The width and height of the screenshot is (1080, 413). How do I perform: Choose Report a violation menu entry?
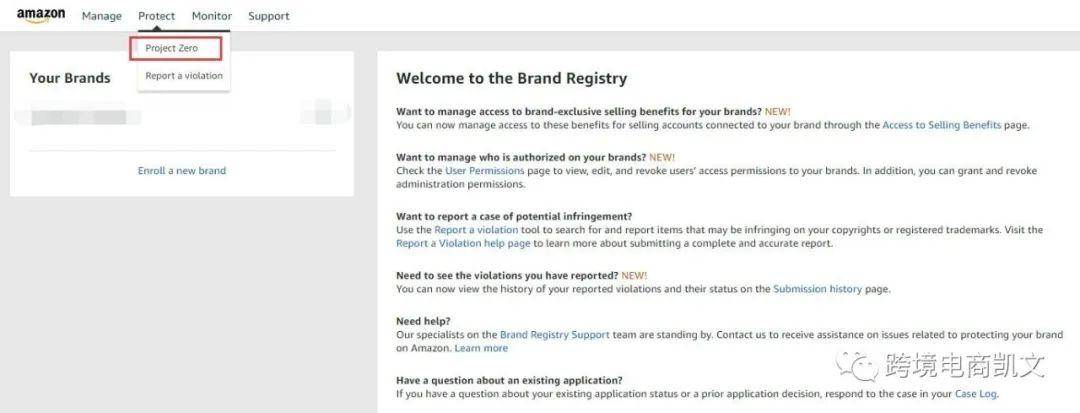[184, 76]
